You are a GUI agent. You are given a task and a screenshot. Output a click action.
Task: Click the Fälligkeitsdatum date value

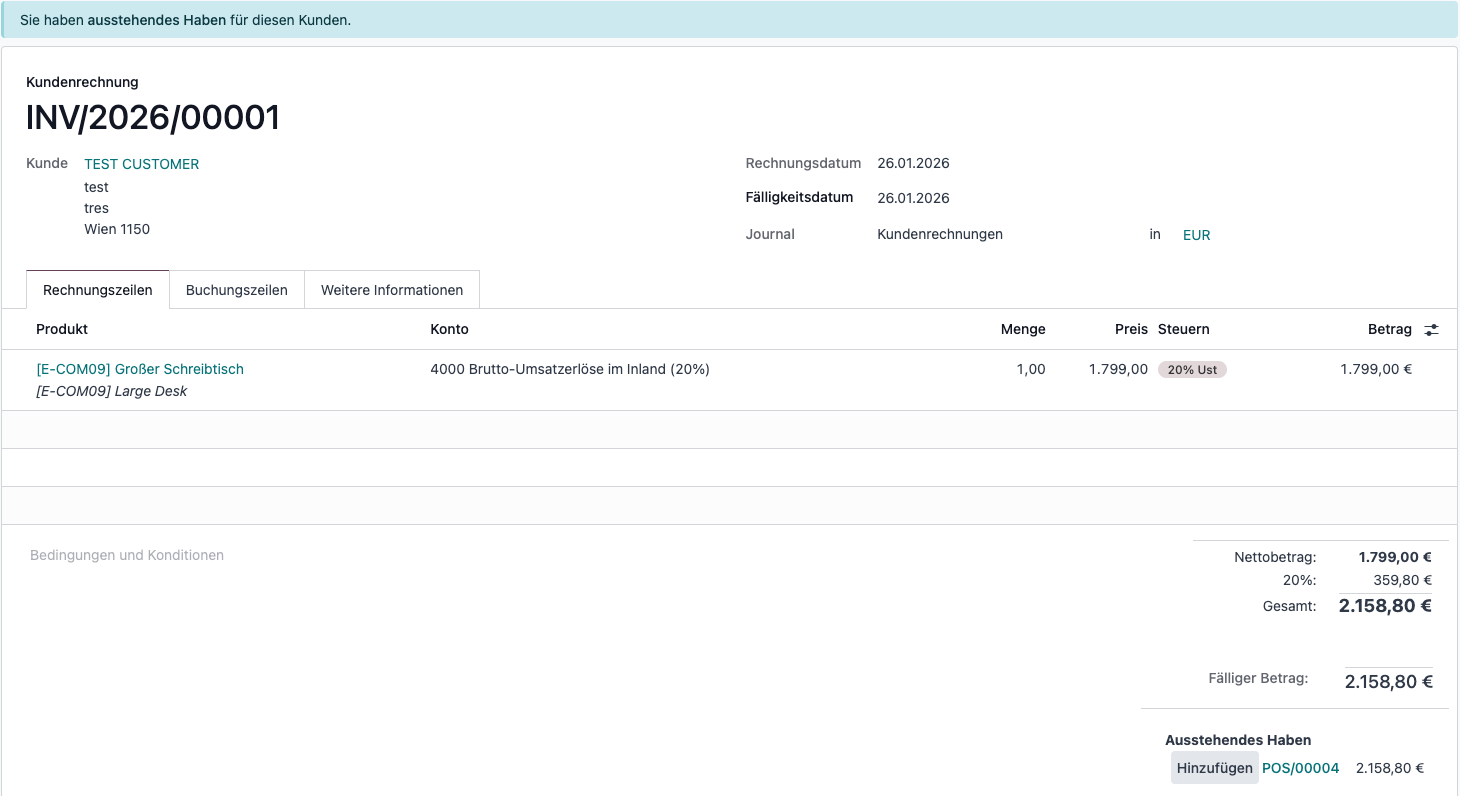[913, 198]
